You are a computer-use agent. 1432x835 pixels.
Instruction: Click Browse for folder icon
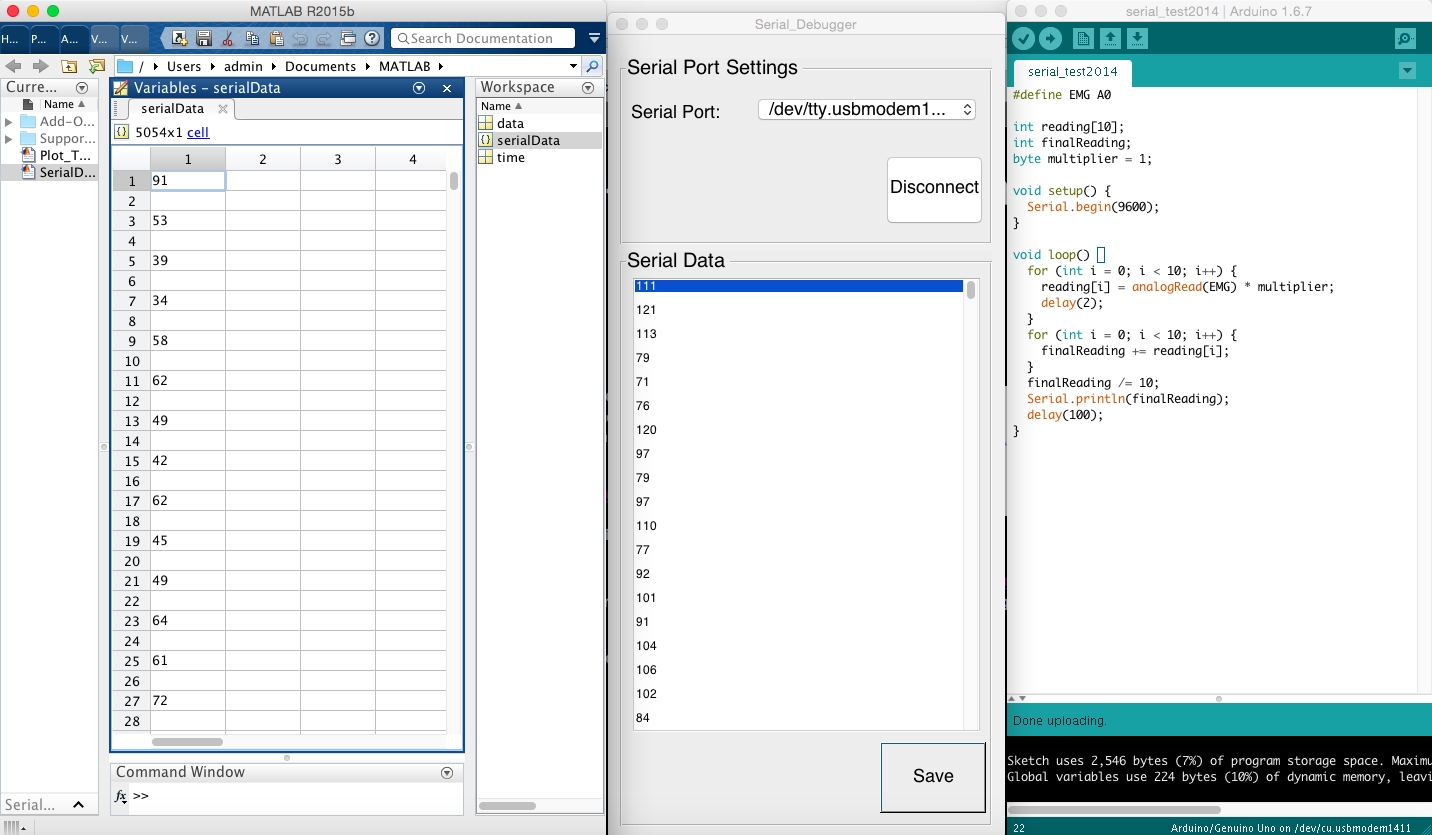click(x=96, y=66)
